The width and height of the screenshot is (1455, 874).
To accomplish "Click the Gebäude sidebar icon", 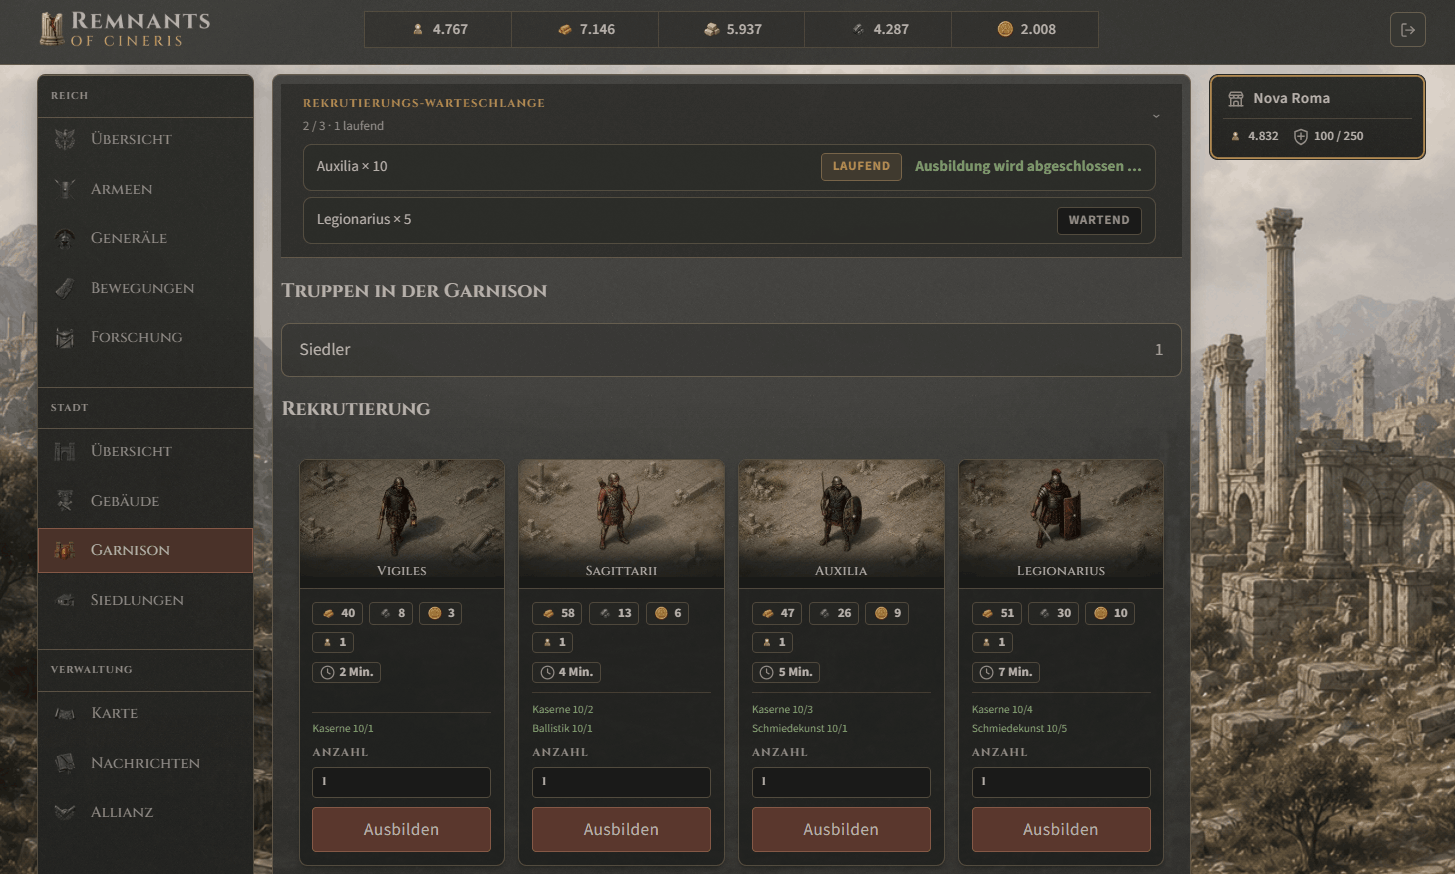I will coord(65,501).
